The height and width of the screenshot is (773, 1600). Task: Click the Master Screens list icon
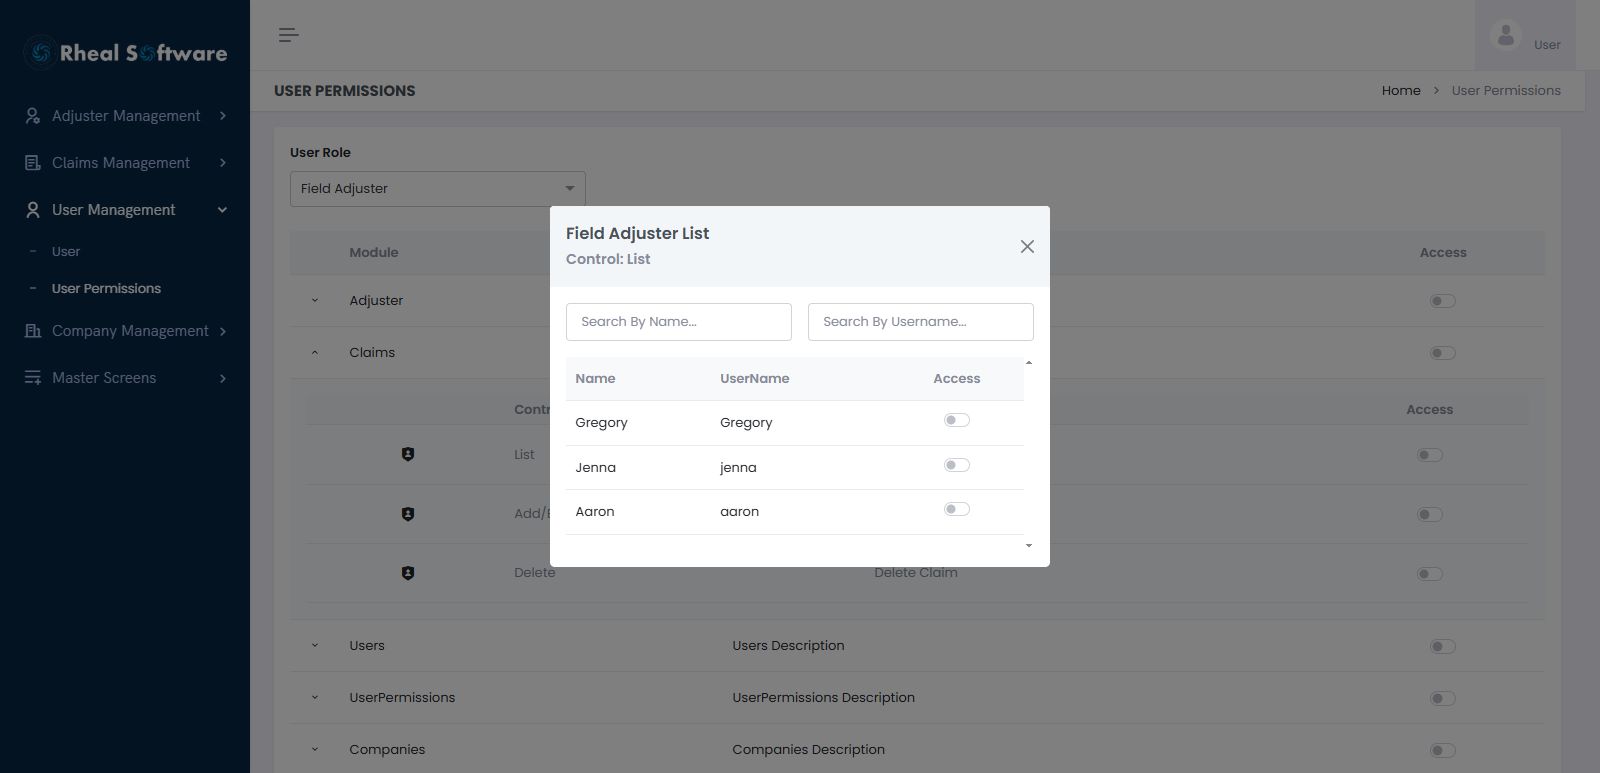33,378
